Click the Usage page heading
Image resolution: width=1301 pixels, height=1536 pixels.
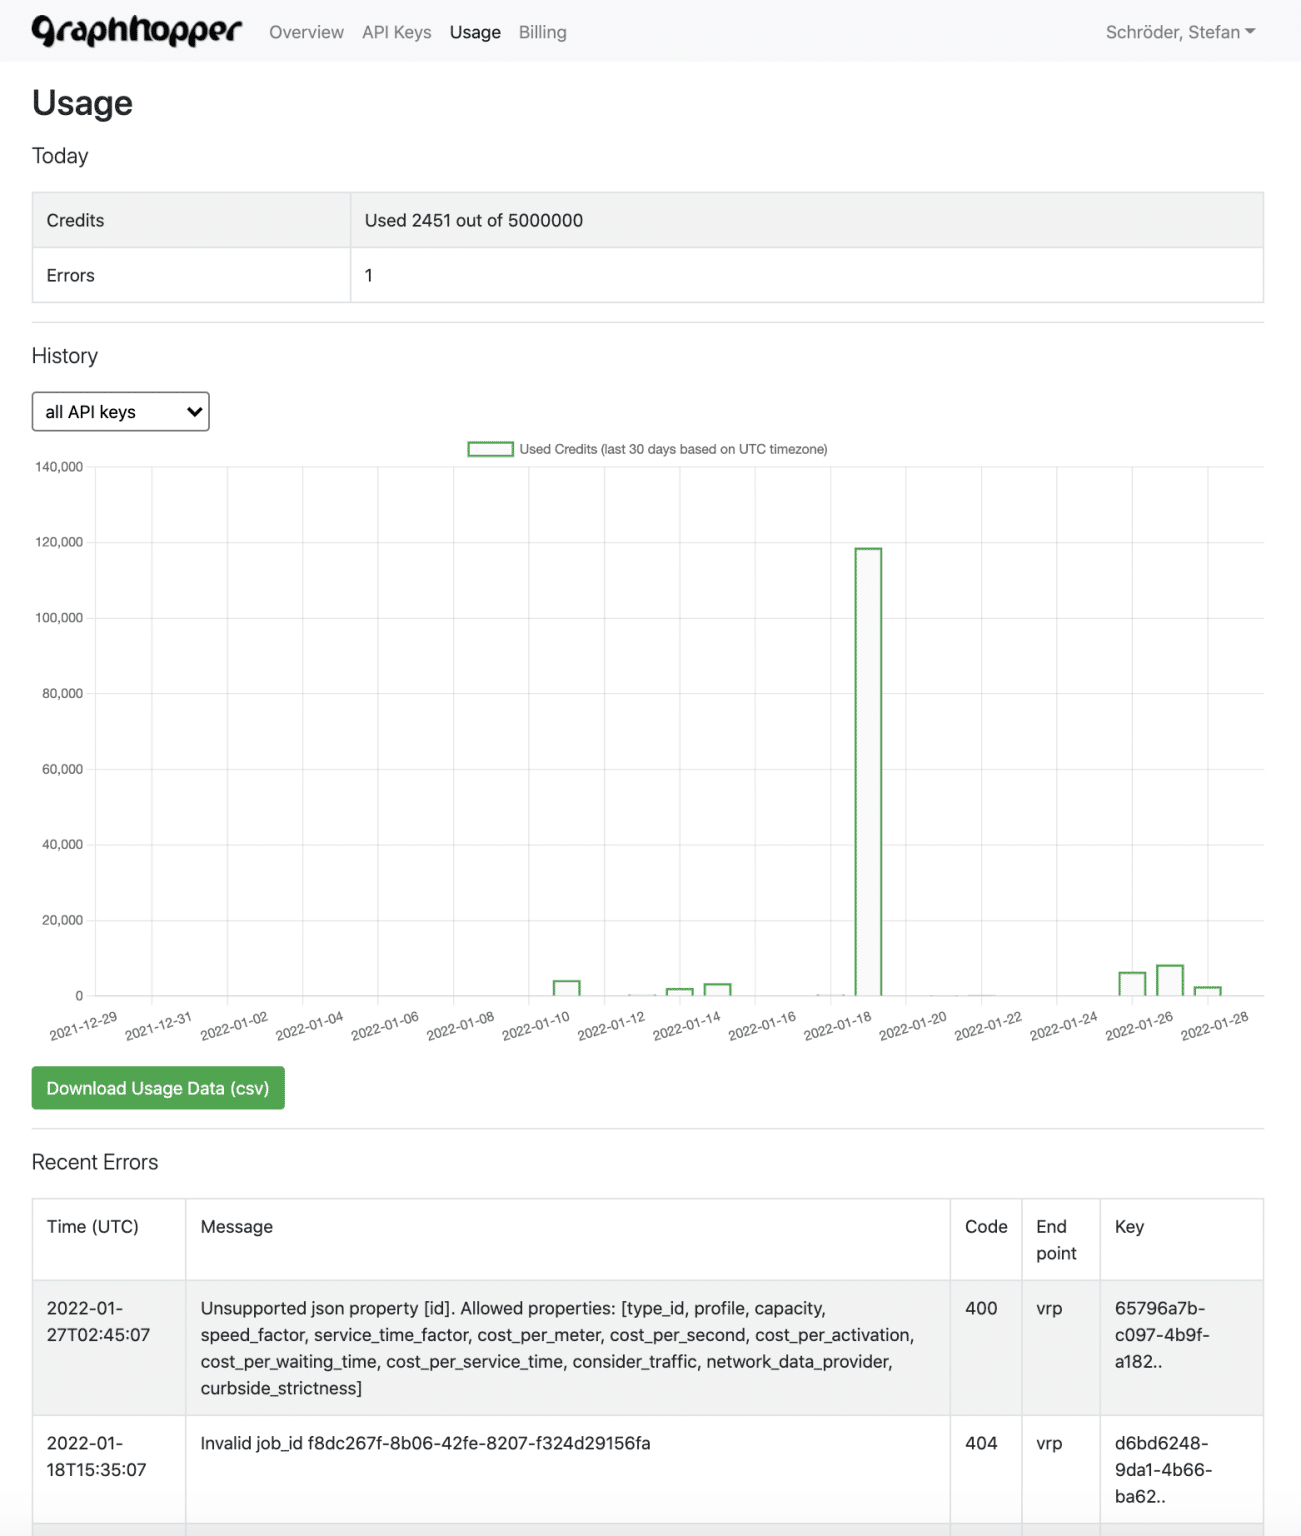click(82, 102)
